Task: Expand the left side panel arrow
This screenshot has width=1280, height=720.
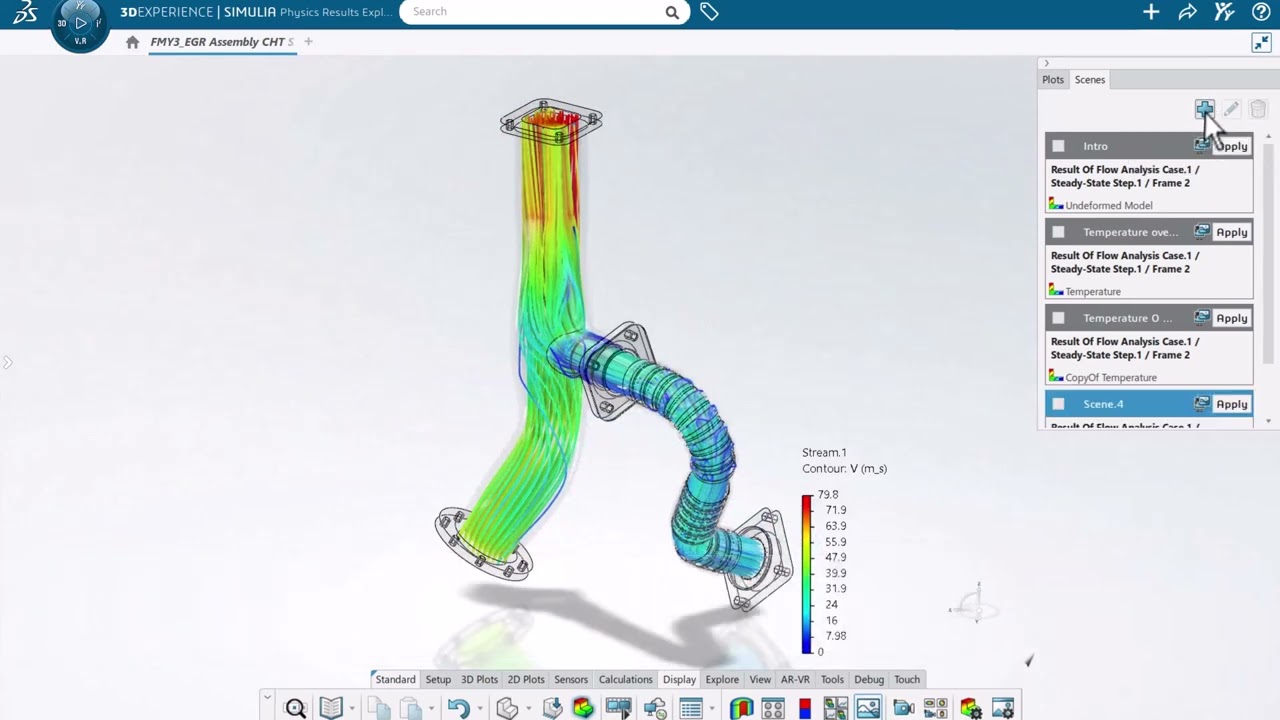Action: (x=7, y=362)
